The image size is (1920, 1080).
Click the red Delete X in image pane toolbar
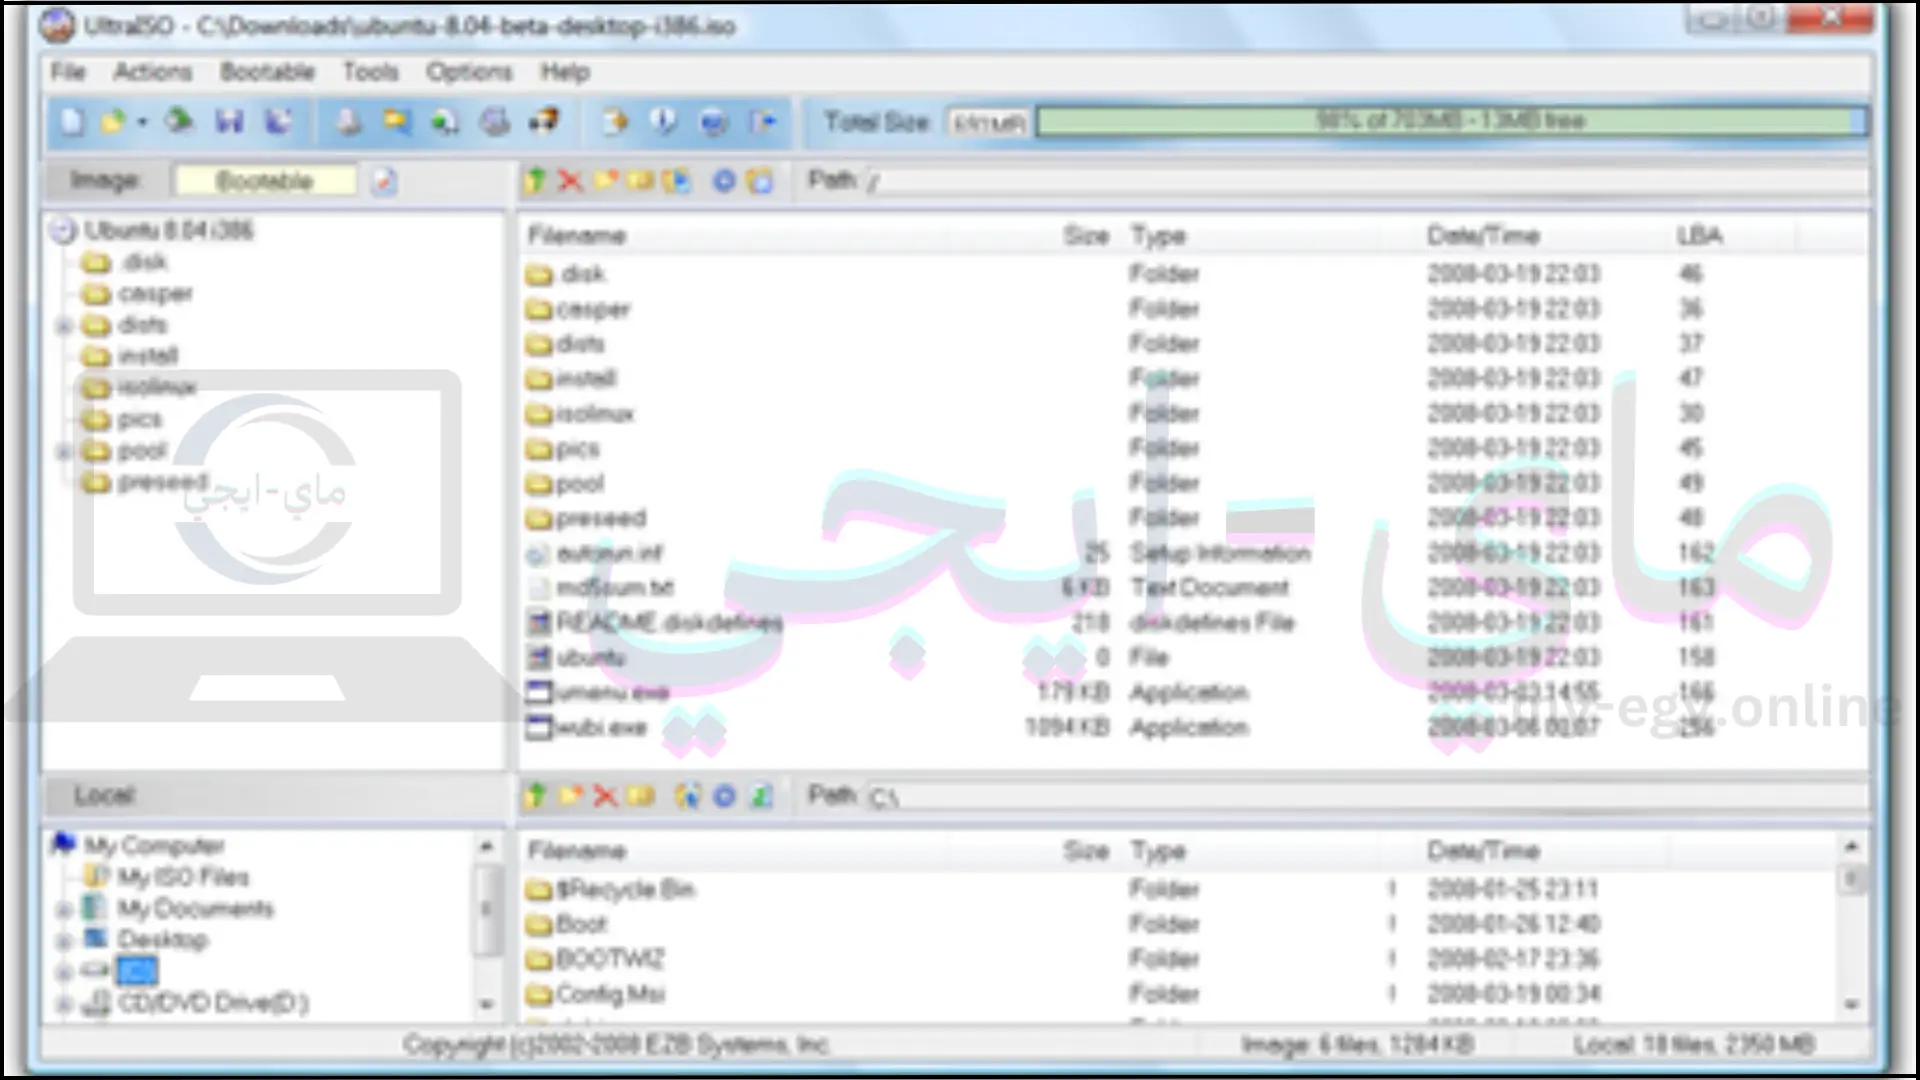click(570, 180)
